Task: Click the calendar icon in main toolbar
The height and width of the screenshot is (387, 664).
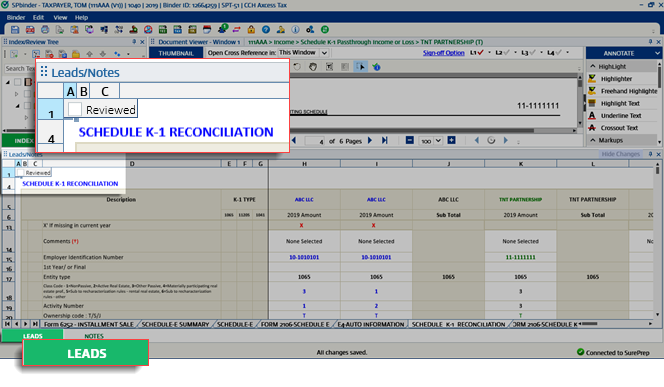Action: point(207,30)
